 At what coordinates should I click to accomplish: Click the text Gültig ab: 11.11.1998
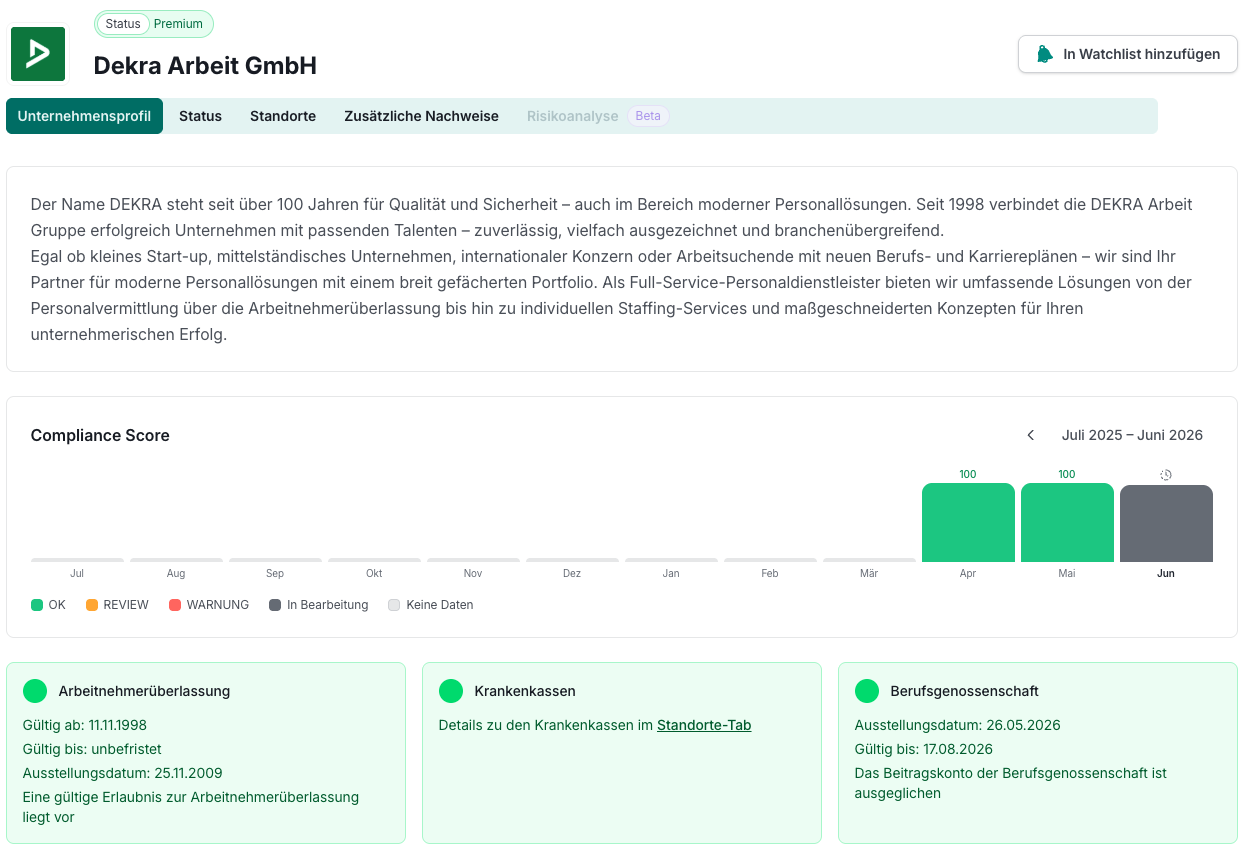(84, 725)
